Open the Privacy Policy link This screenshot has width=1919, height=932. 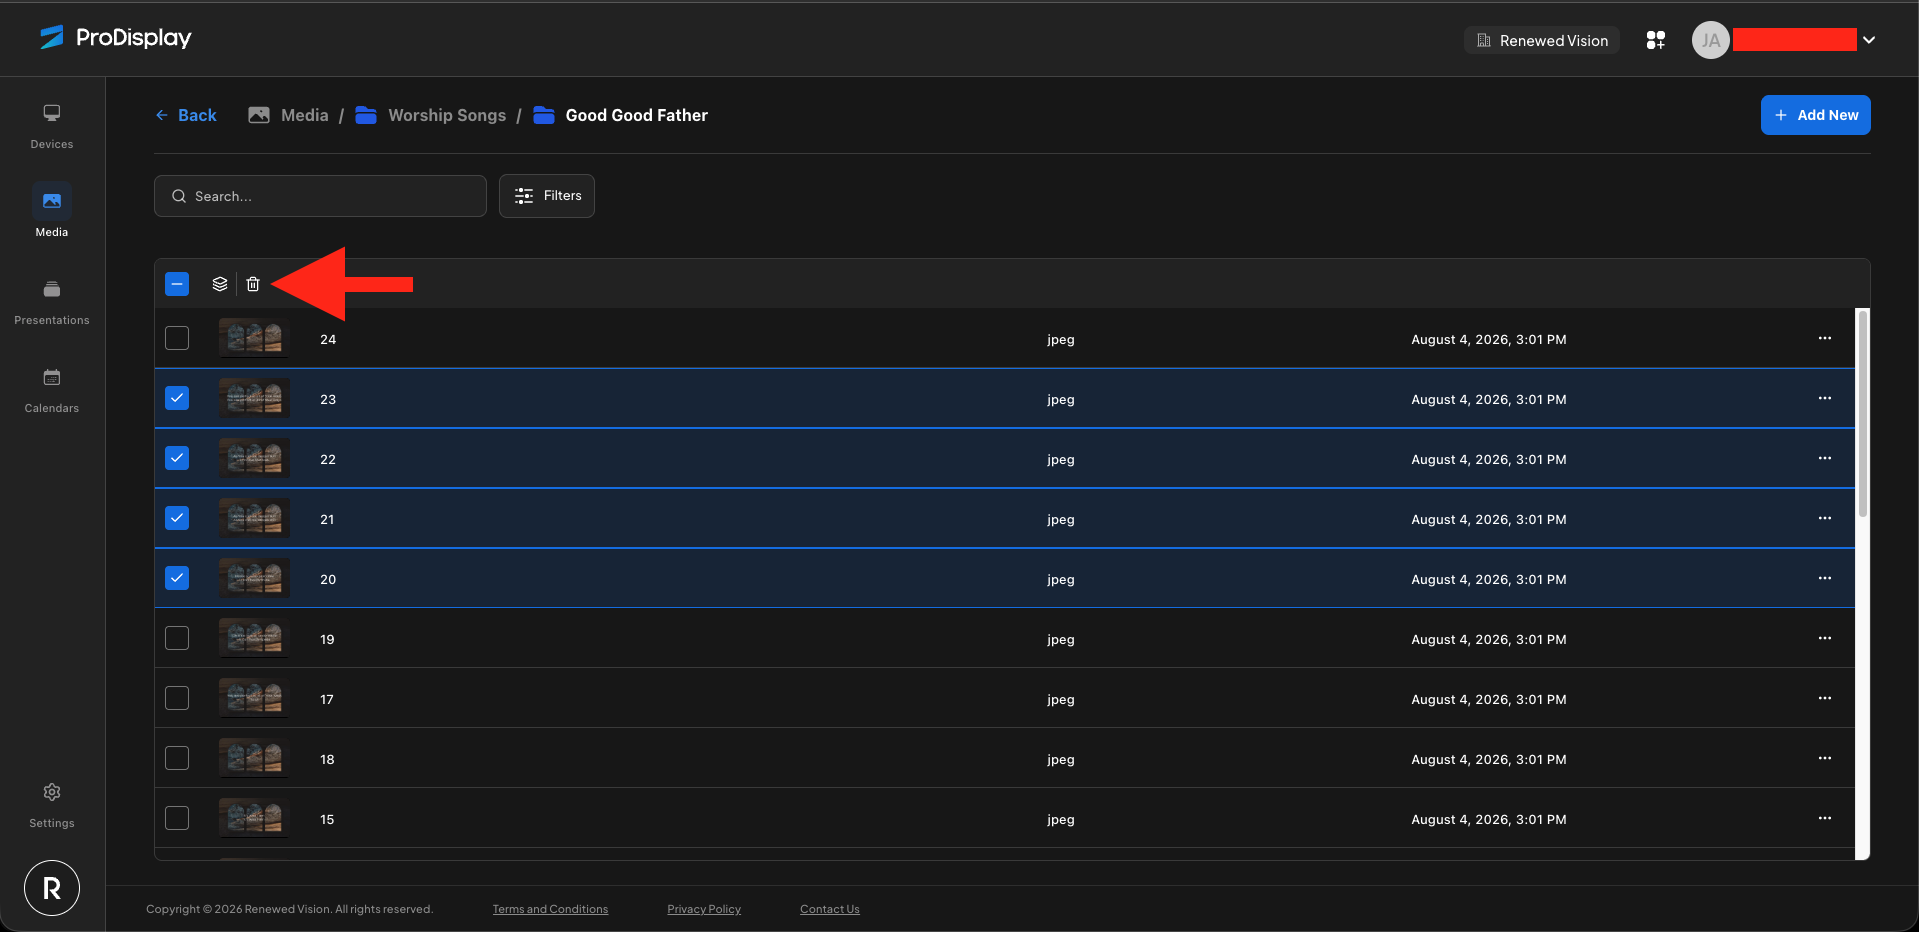pos(704,909)
